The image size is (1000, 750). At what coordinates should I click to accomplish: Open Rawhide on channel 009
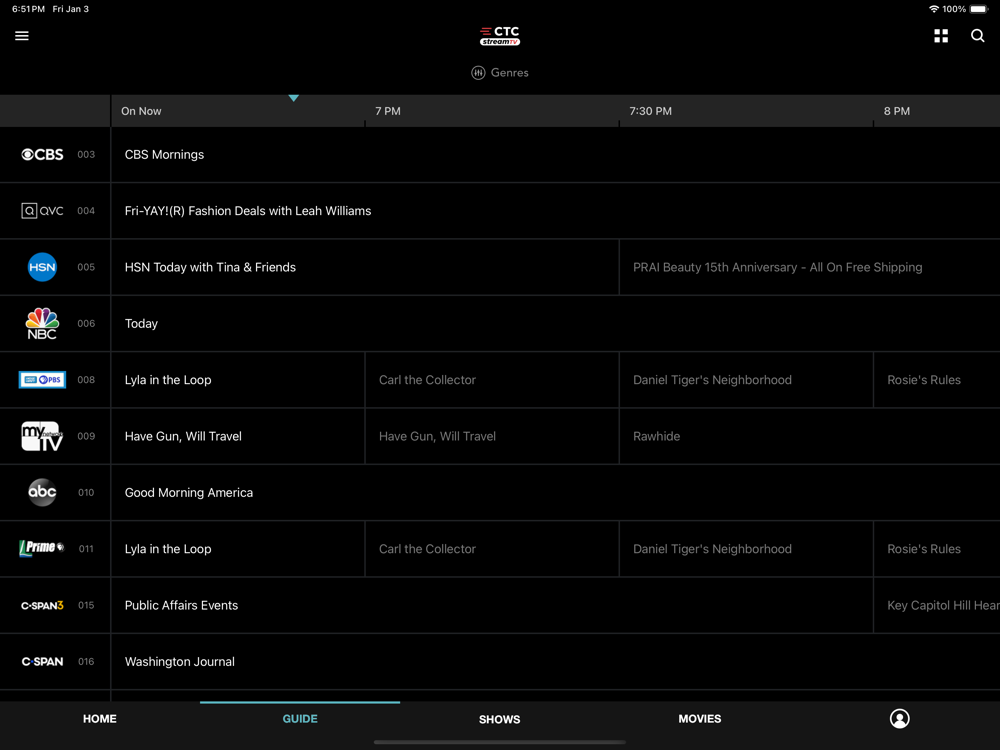coord(810,436)
